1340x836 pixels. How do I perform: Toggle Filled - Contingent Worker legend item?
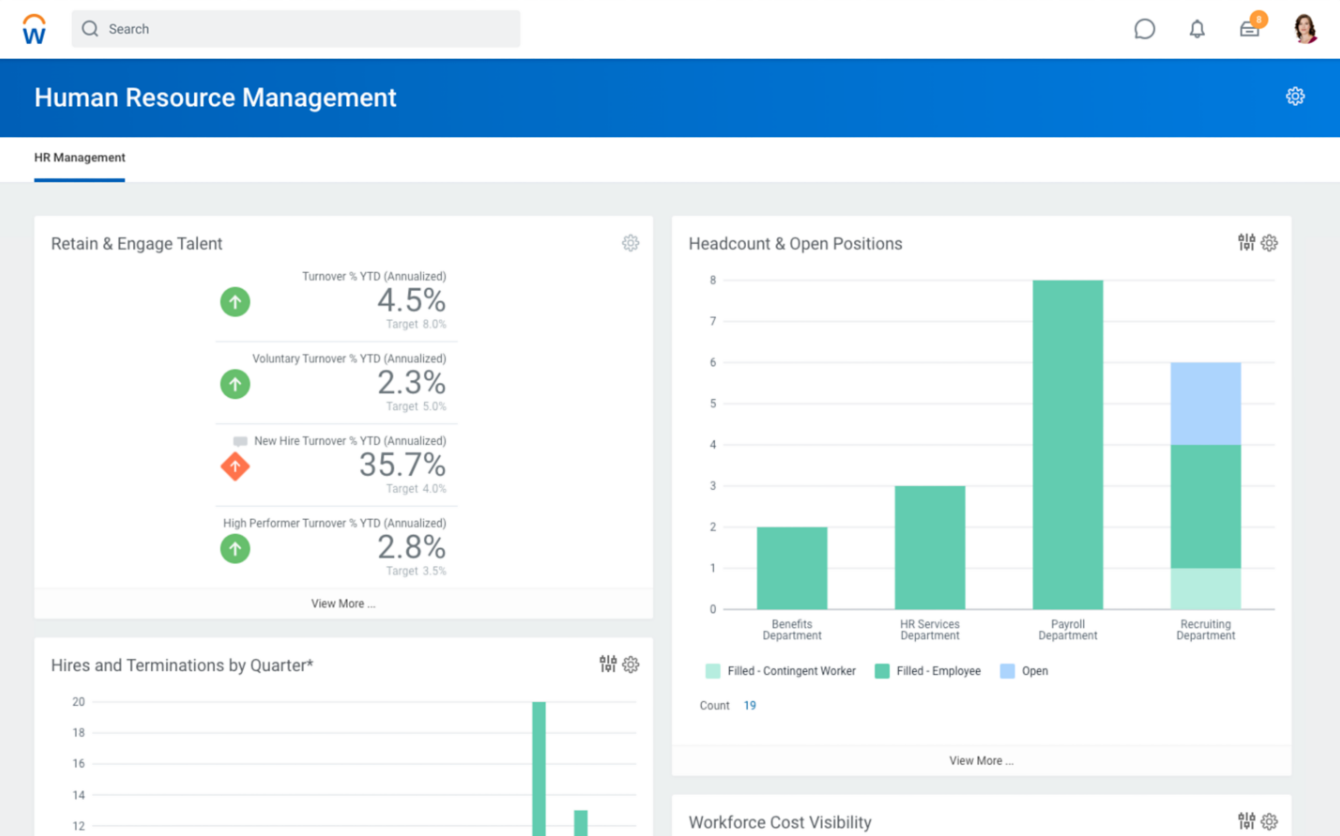click(781, 671)
